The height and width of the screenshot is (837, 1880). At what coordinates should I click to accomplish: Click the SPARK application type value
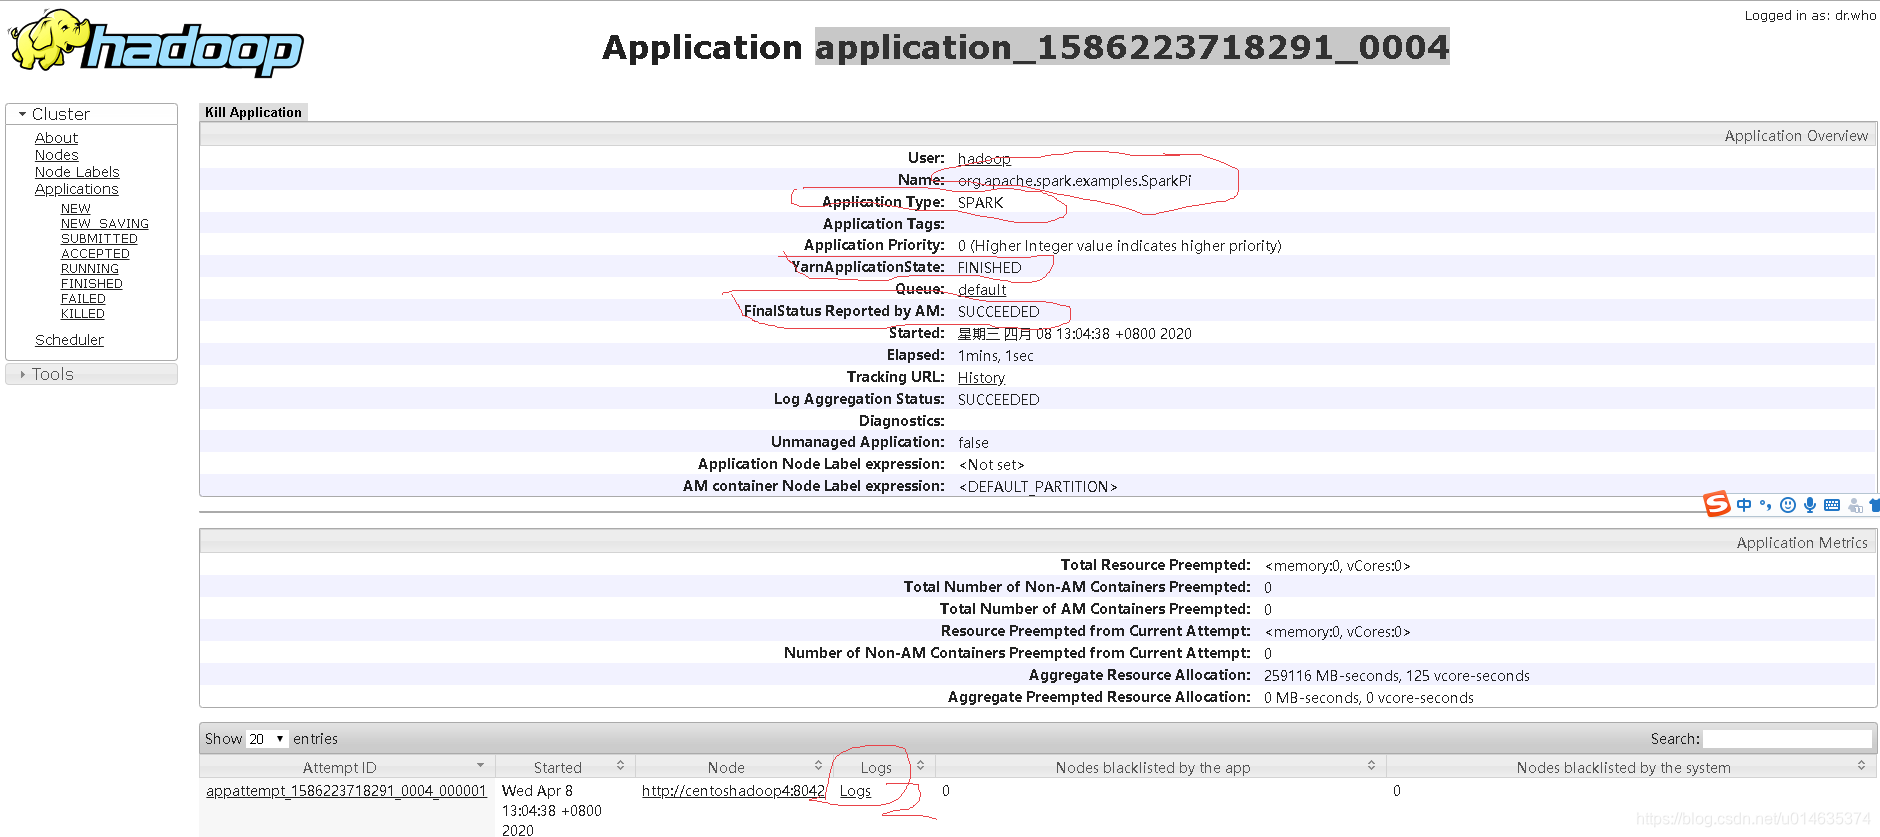(980, 203)
